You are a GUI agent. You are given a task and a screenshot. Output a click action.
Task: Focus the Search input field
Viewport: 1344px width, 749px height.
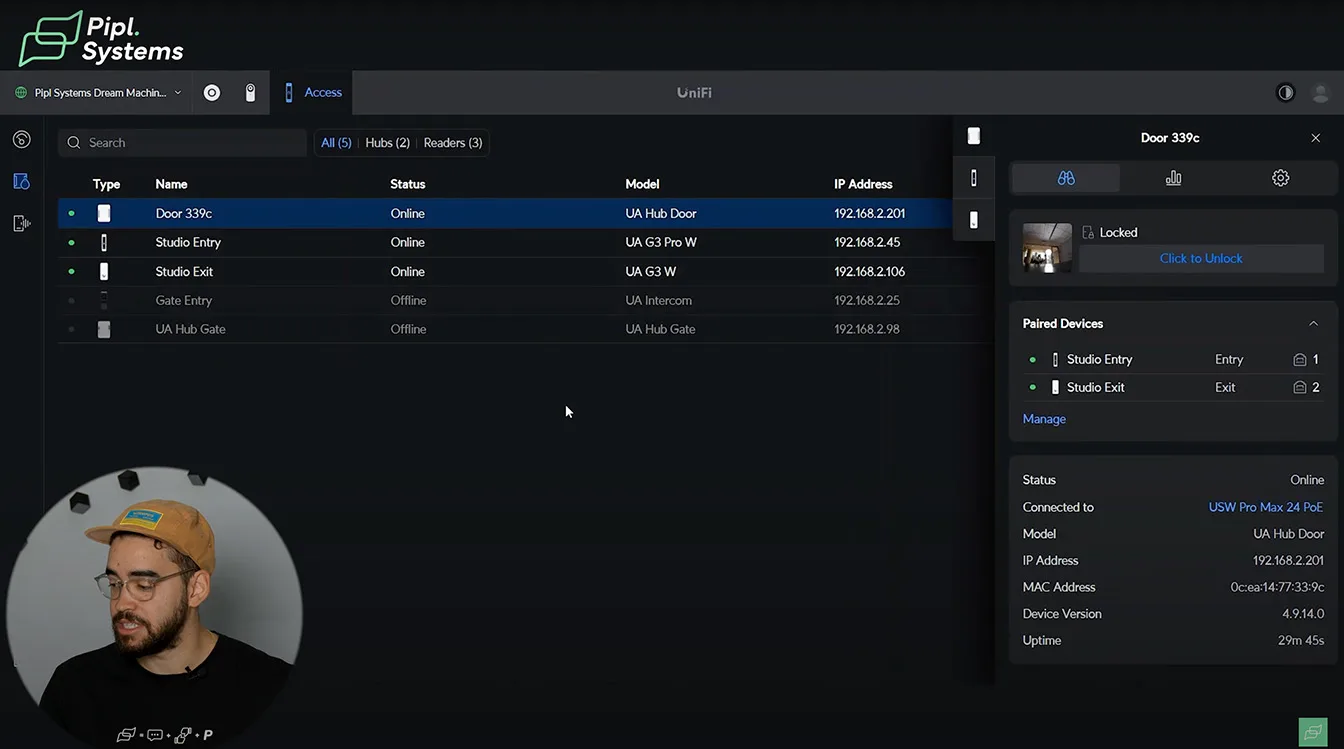[182, 143]
